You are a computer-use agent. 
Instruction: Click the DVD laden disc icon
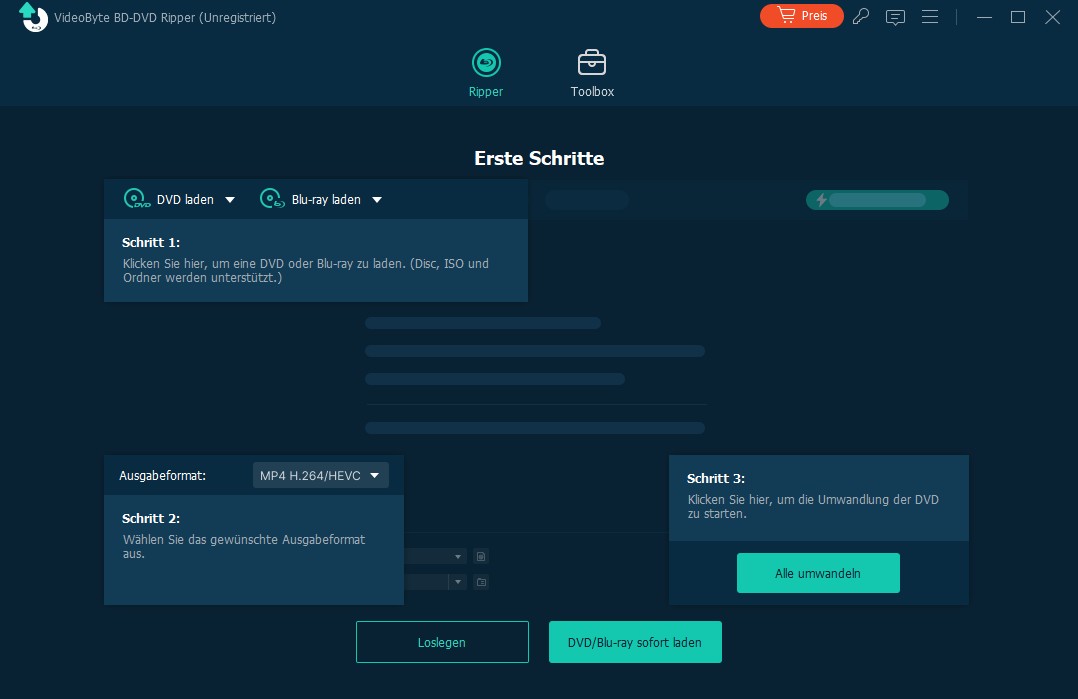pos(137,199)
